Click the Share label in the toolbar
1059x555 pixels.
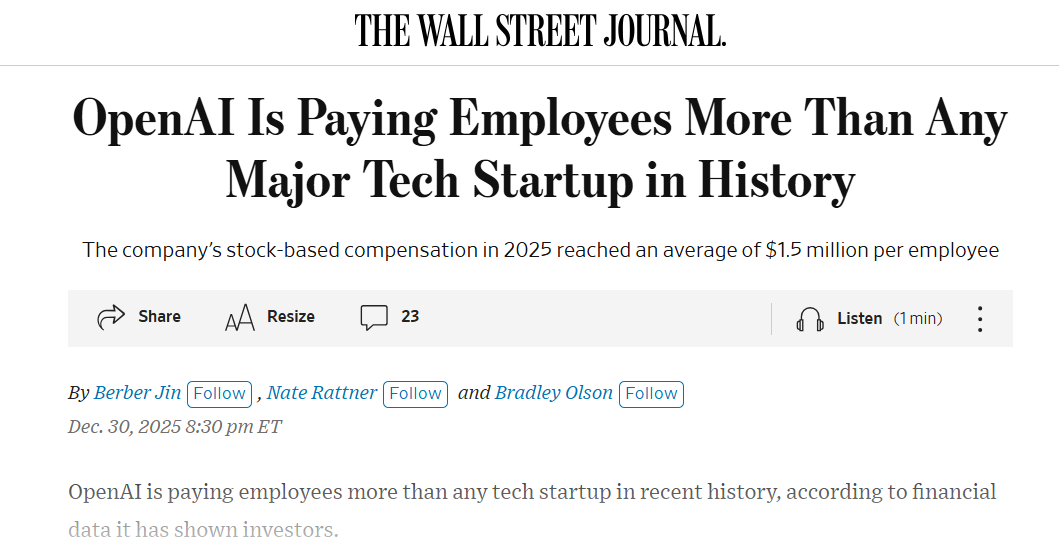(x=160, y=317)
